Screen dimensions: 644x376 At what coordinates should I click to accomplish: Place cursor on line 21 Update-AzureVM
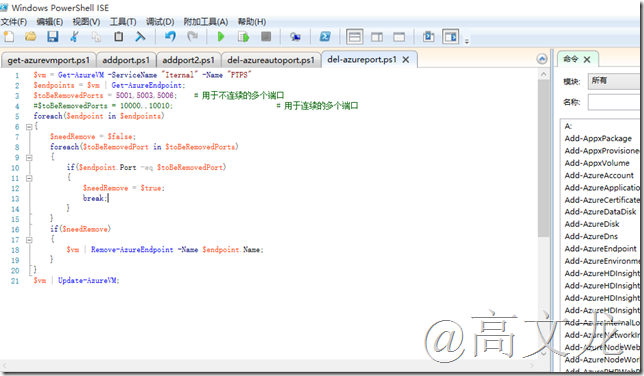click(88, 281)
